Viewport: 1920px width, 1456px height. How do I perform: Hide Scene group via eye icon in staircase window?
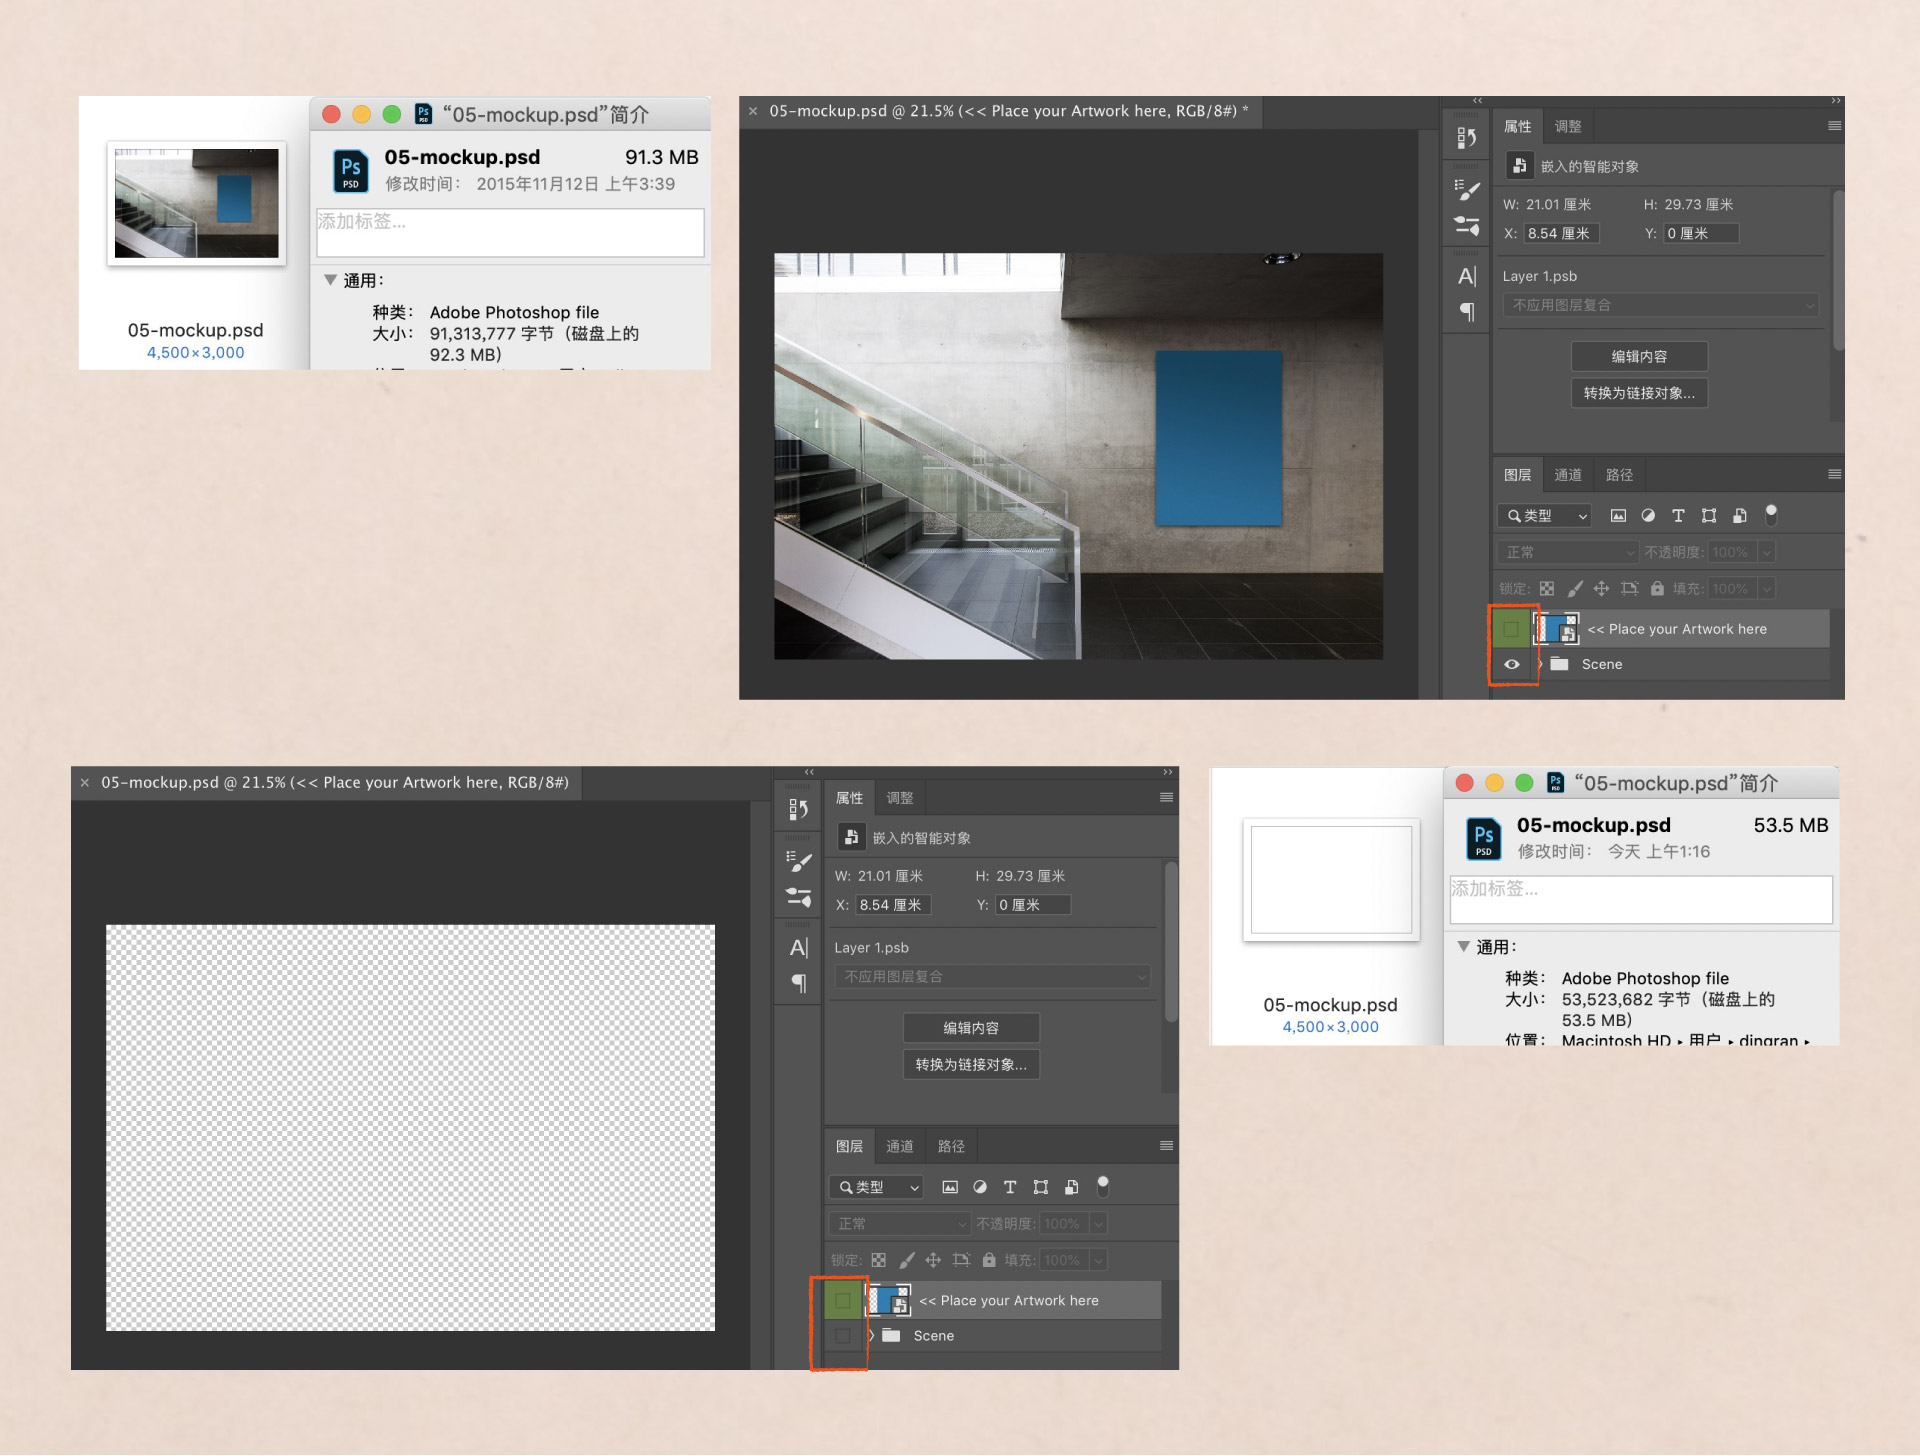click(x=1512, y=664)
